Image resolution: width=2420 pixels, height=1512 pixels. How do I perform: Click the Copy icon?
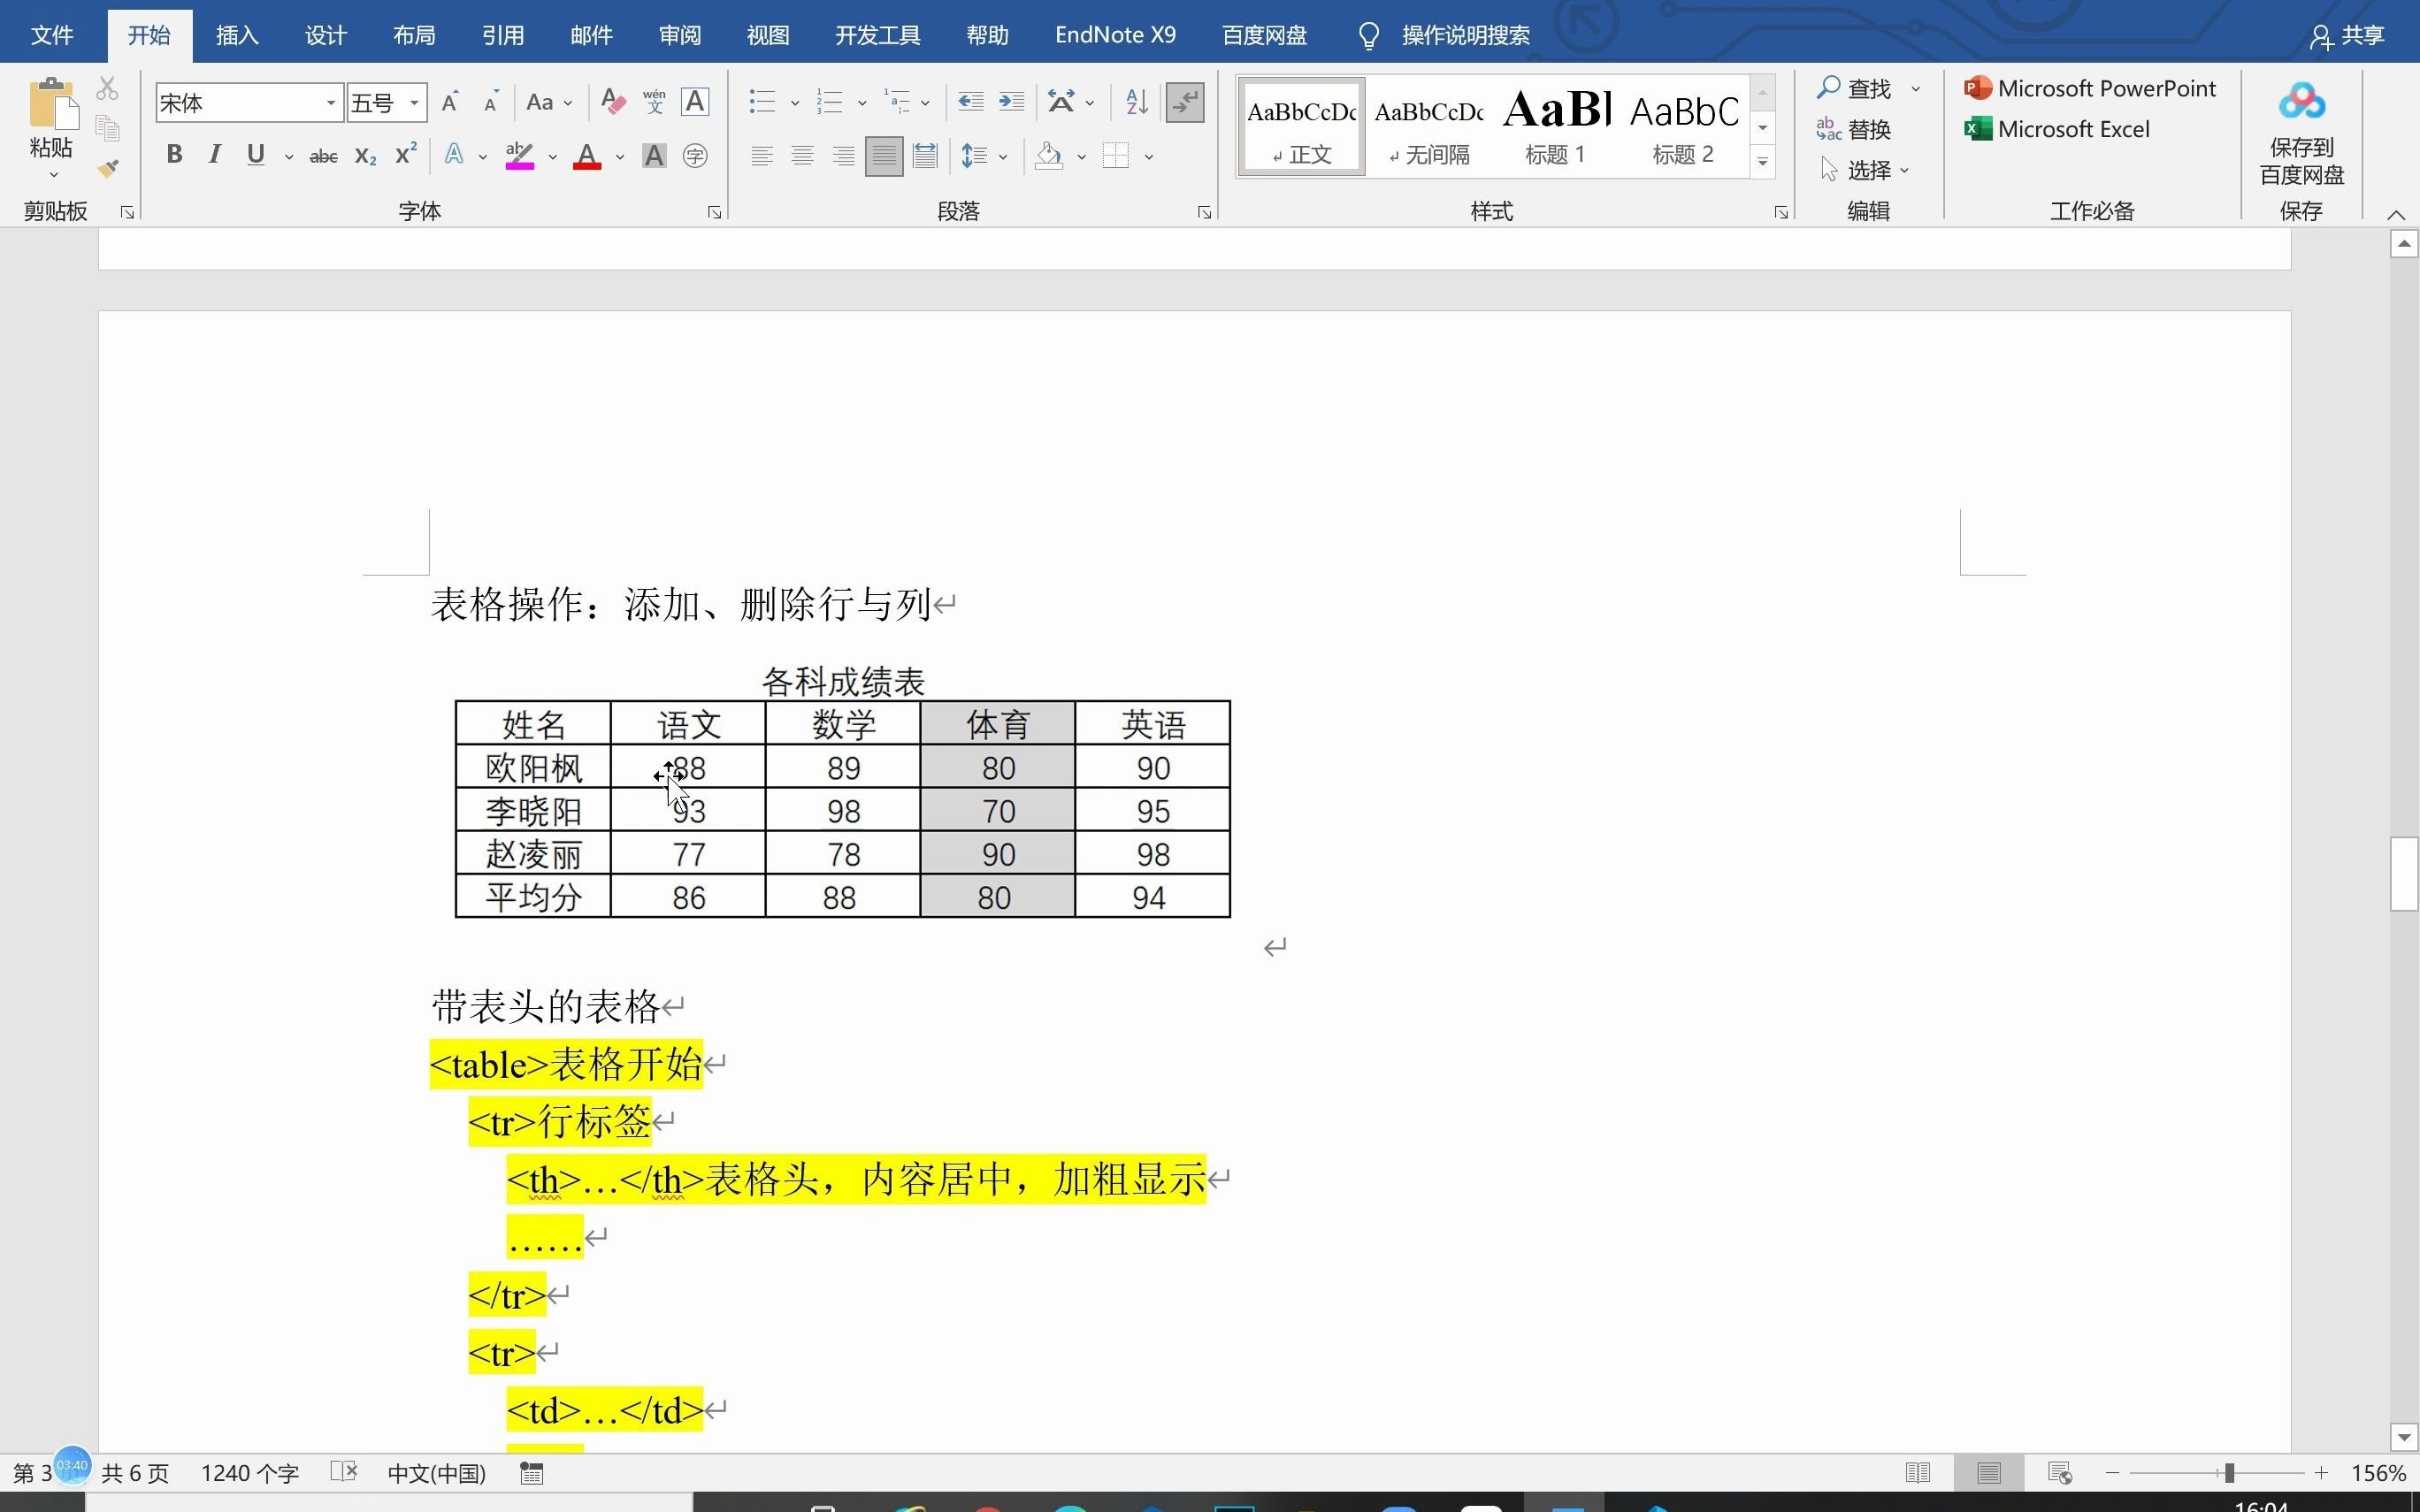coord(107,129)
